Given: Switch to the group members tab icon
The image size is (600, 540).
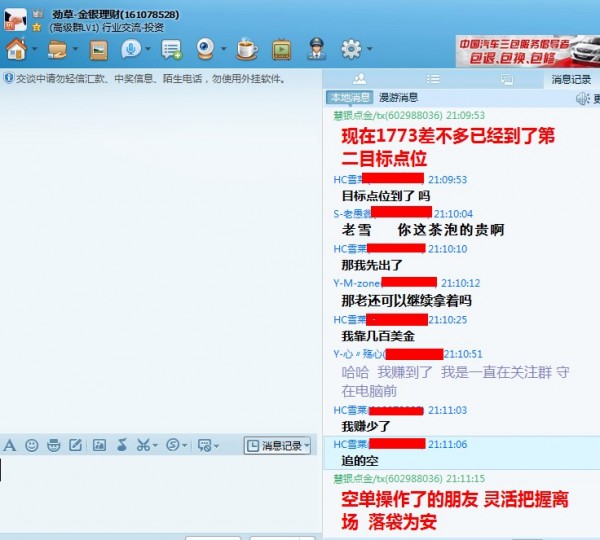Looking at the screenshot, I should click(x=360, y=79).
